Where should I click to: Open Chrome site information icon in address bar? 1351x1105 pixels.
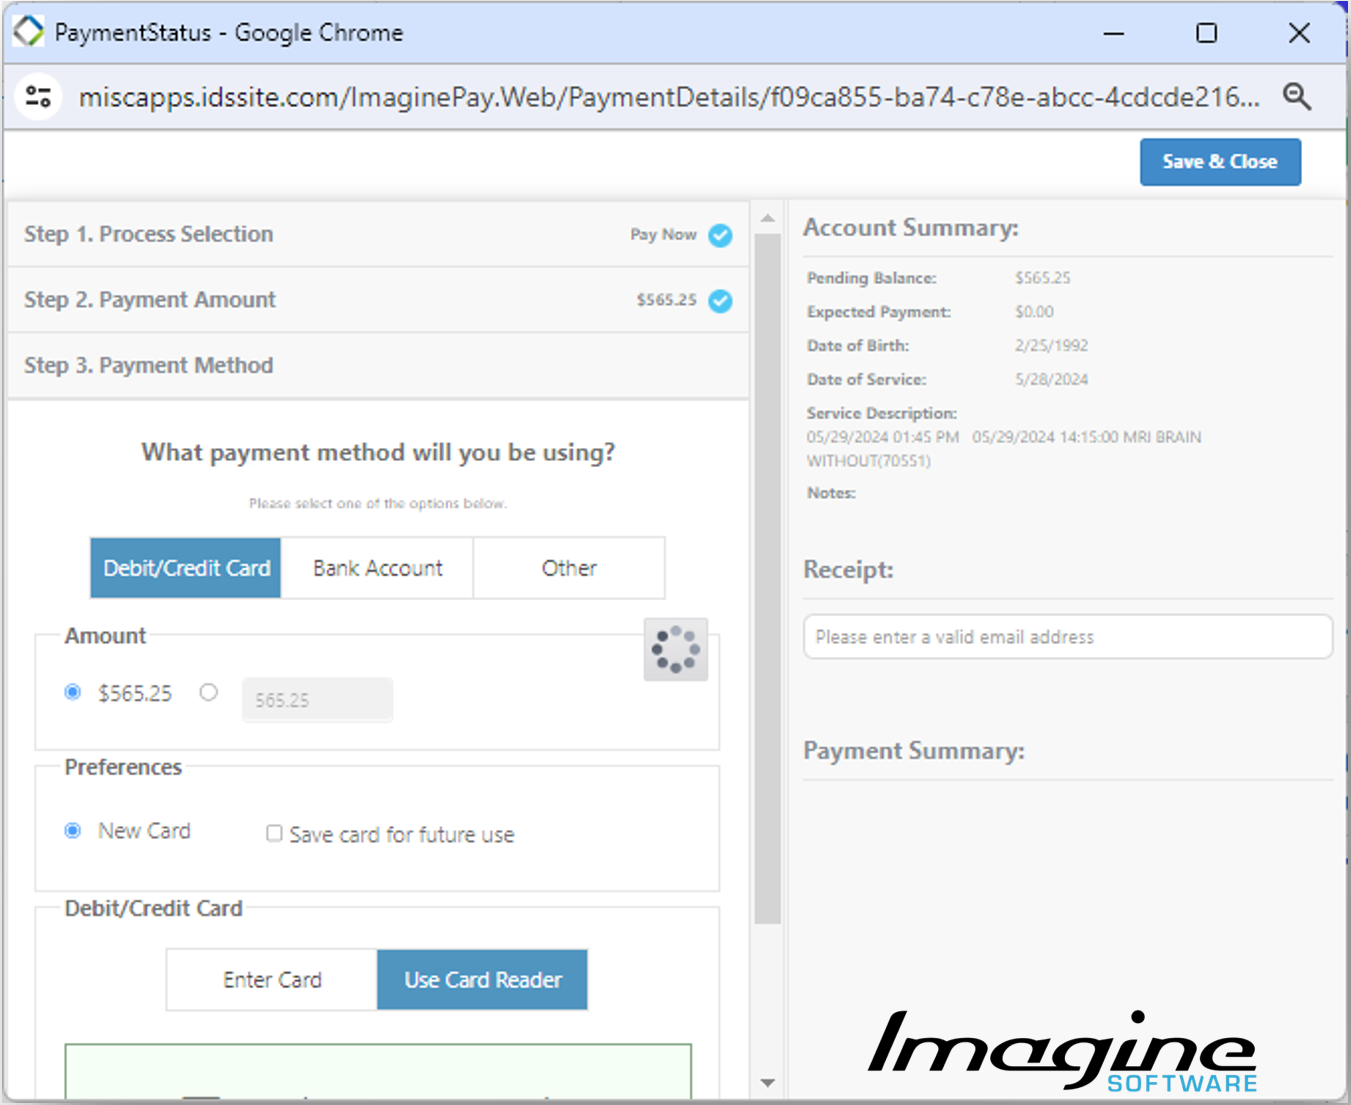39,97
